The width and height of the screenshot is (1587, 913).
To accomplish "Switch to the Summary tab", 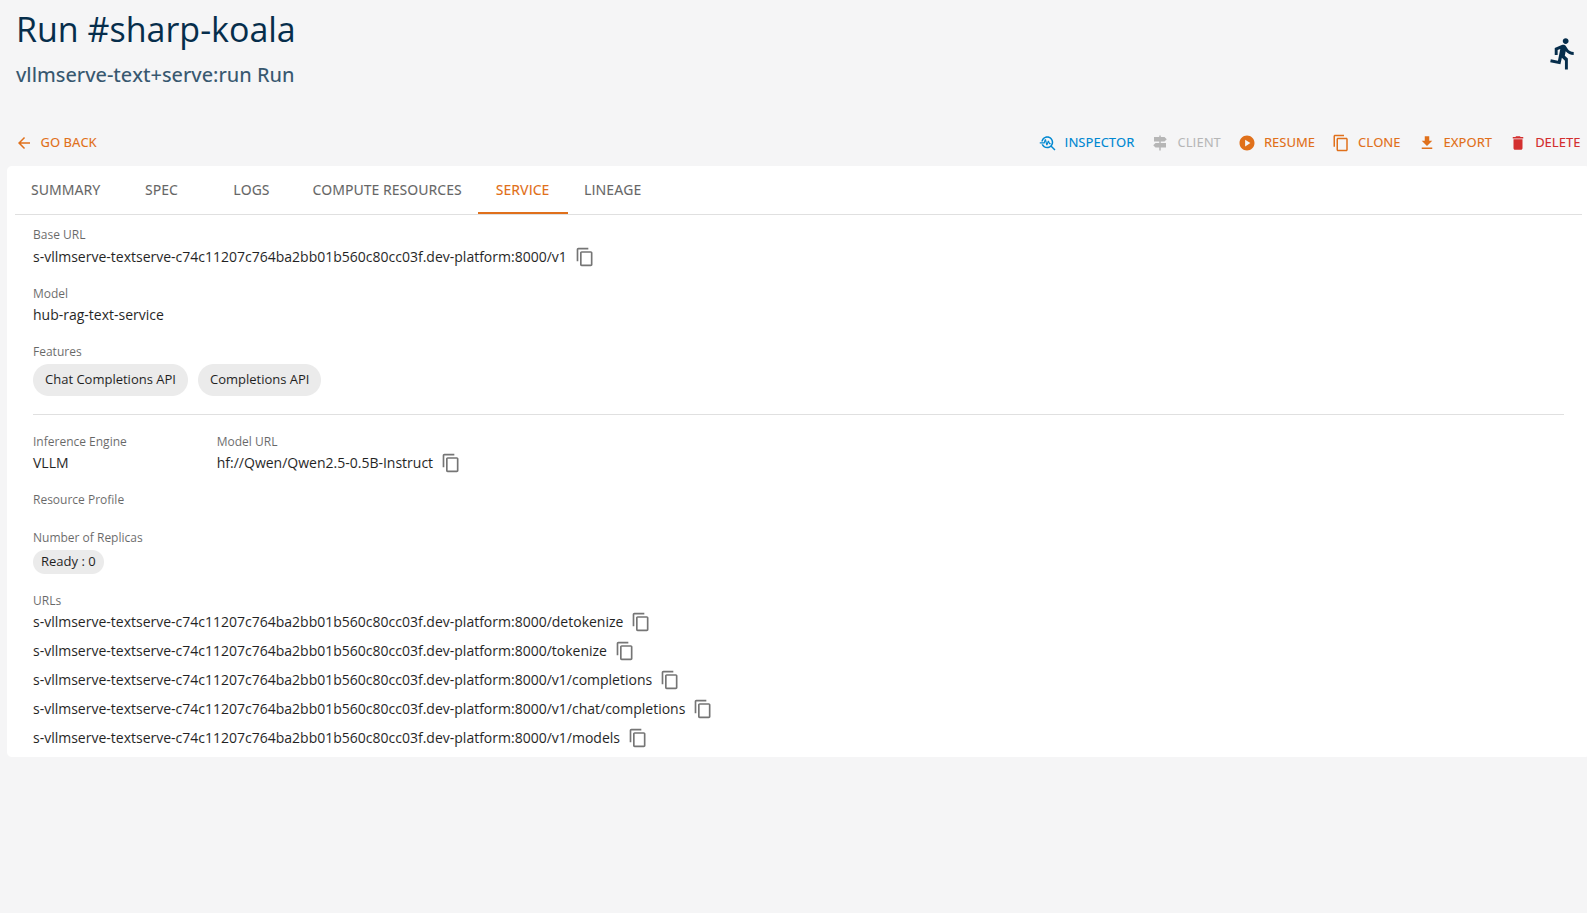I will 66,190.
